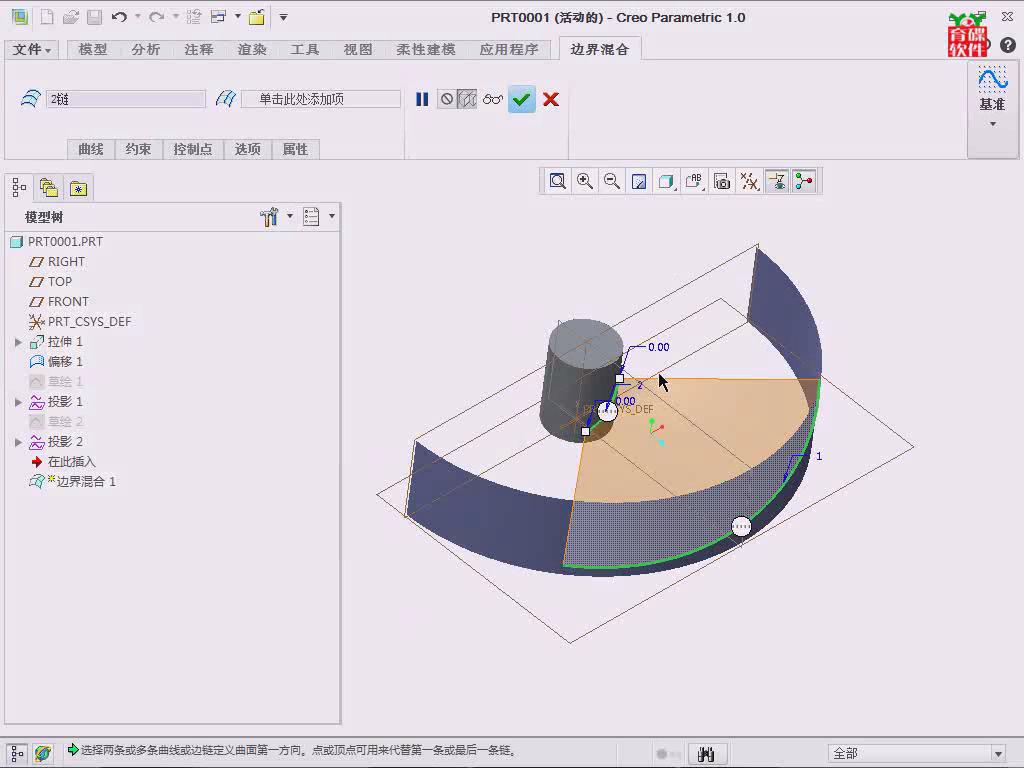Open the 全部 selection filter dropdown
Image resolution: width=1024 pixels, height=768 pixels.
998,754
